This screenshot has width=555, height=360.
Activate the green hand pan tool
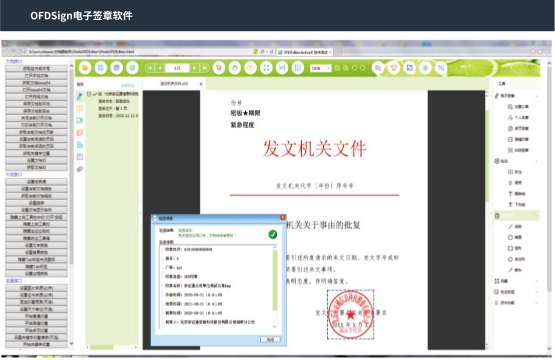click(x=235, y=68)
